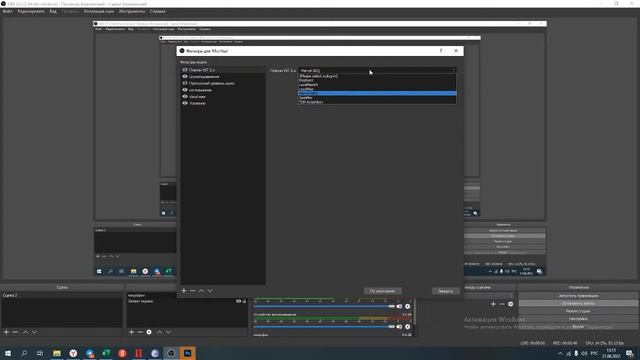The height and width of the screenshot is (360, 640).
Task: Remove source with the sources panel minus icon
Action: [x=140, y=332]
